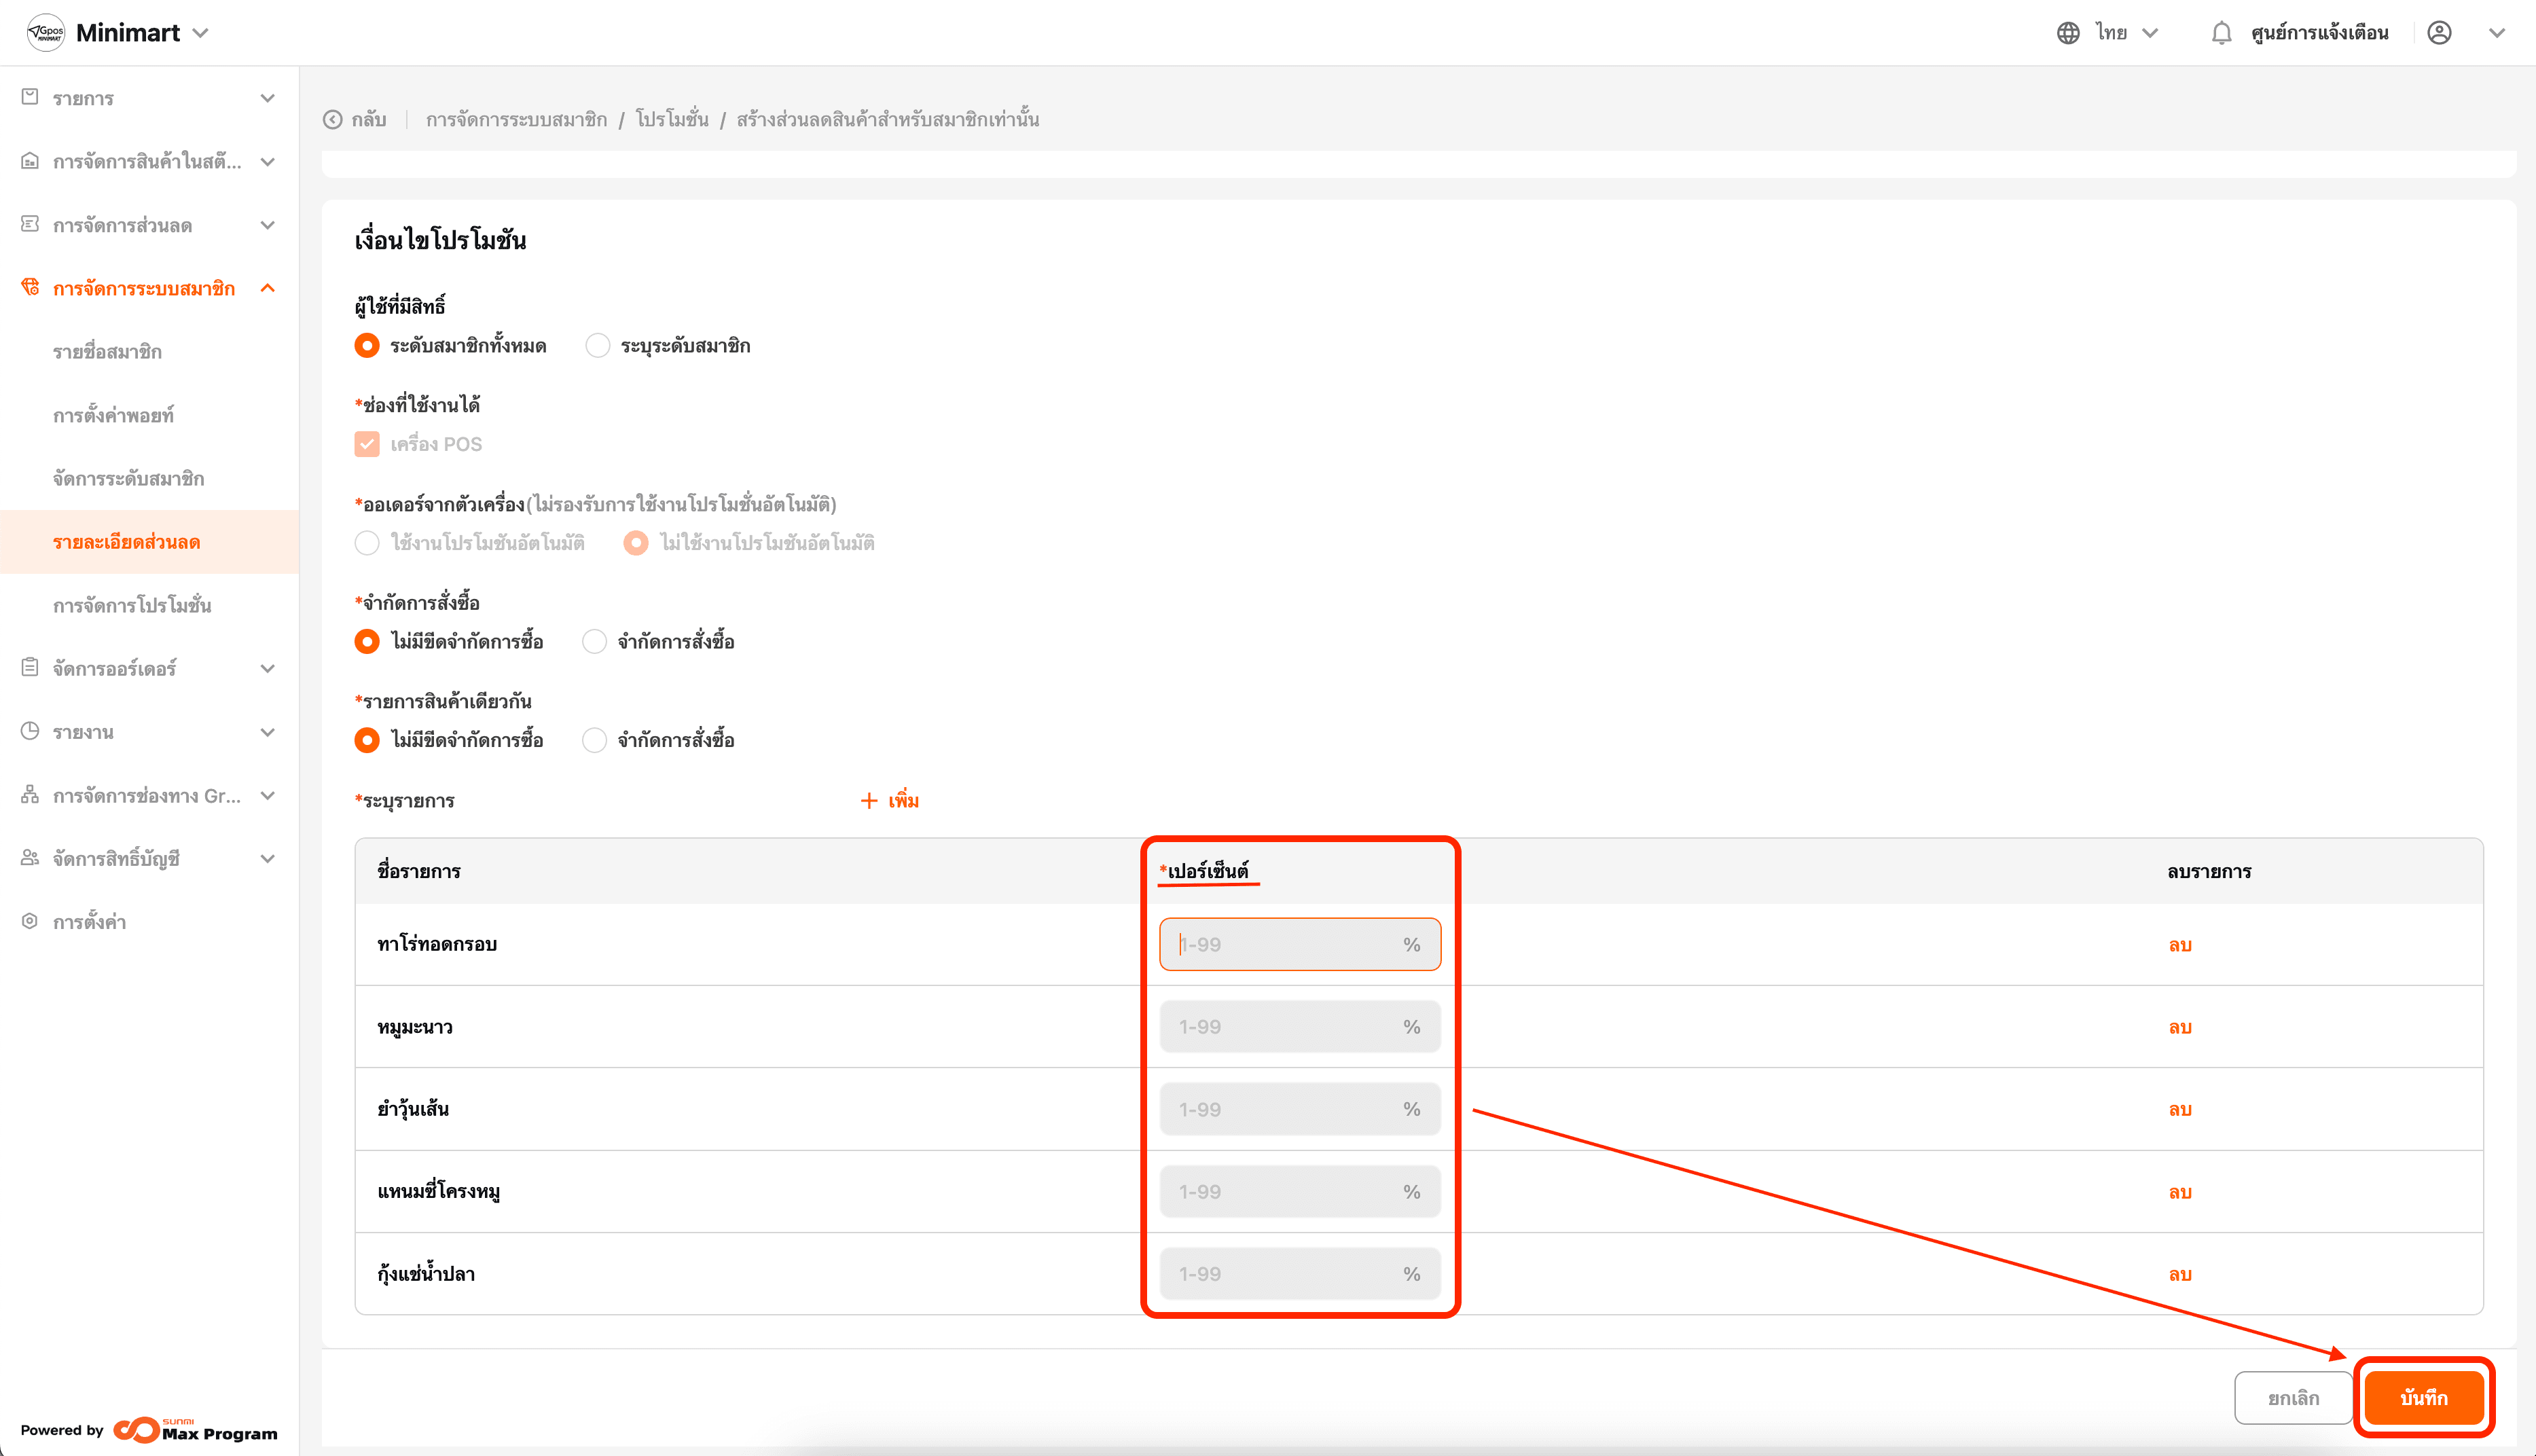This screenshot has height=1456, width=2536.
Task: Go to การจัดการโปรโมชั่น sidebar item
Action: tap(132, 605)
